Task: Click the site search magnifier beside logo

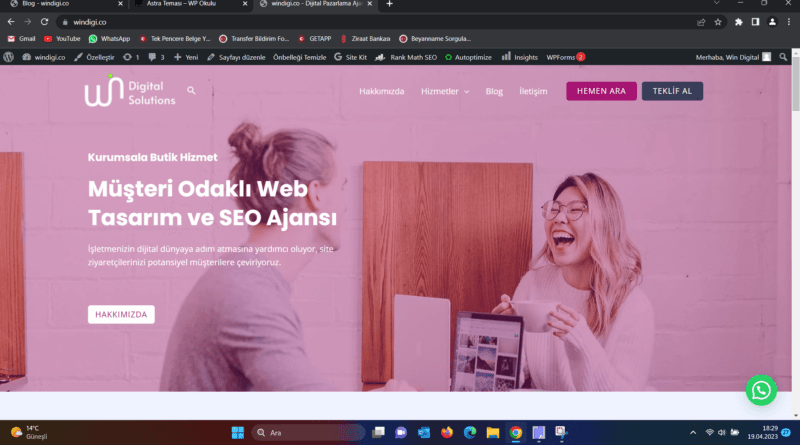Action: [x=191, y=90]
